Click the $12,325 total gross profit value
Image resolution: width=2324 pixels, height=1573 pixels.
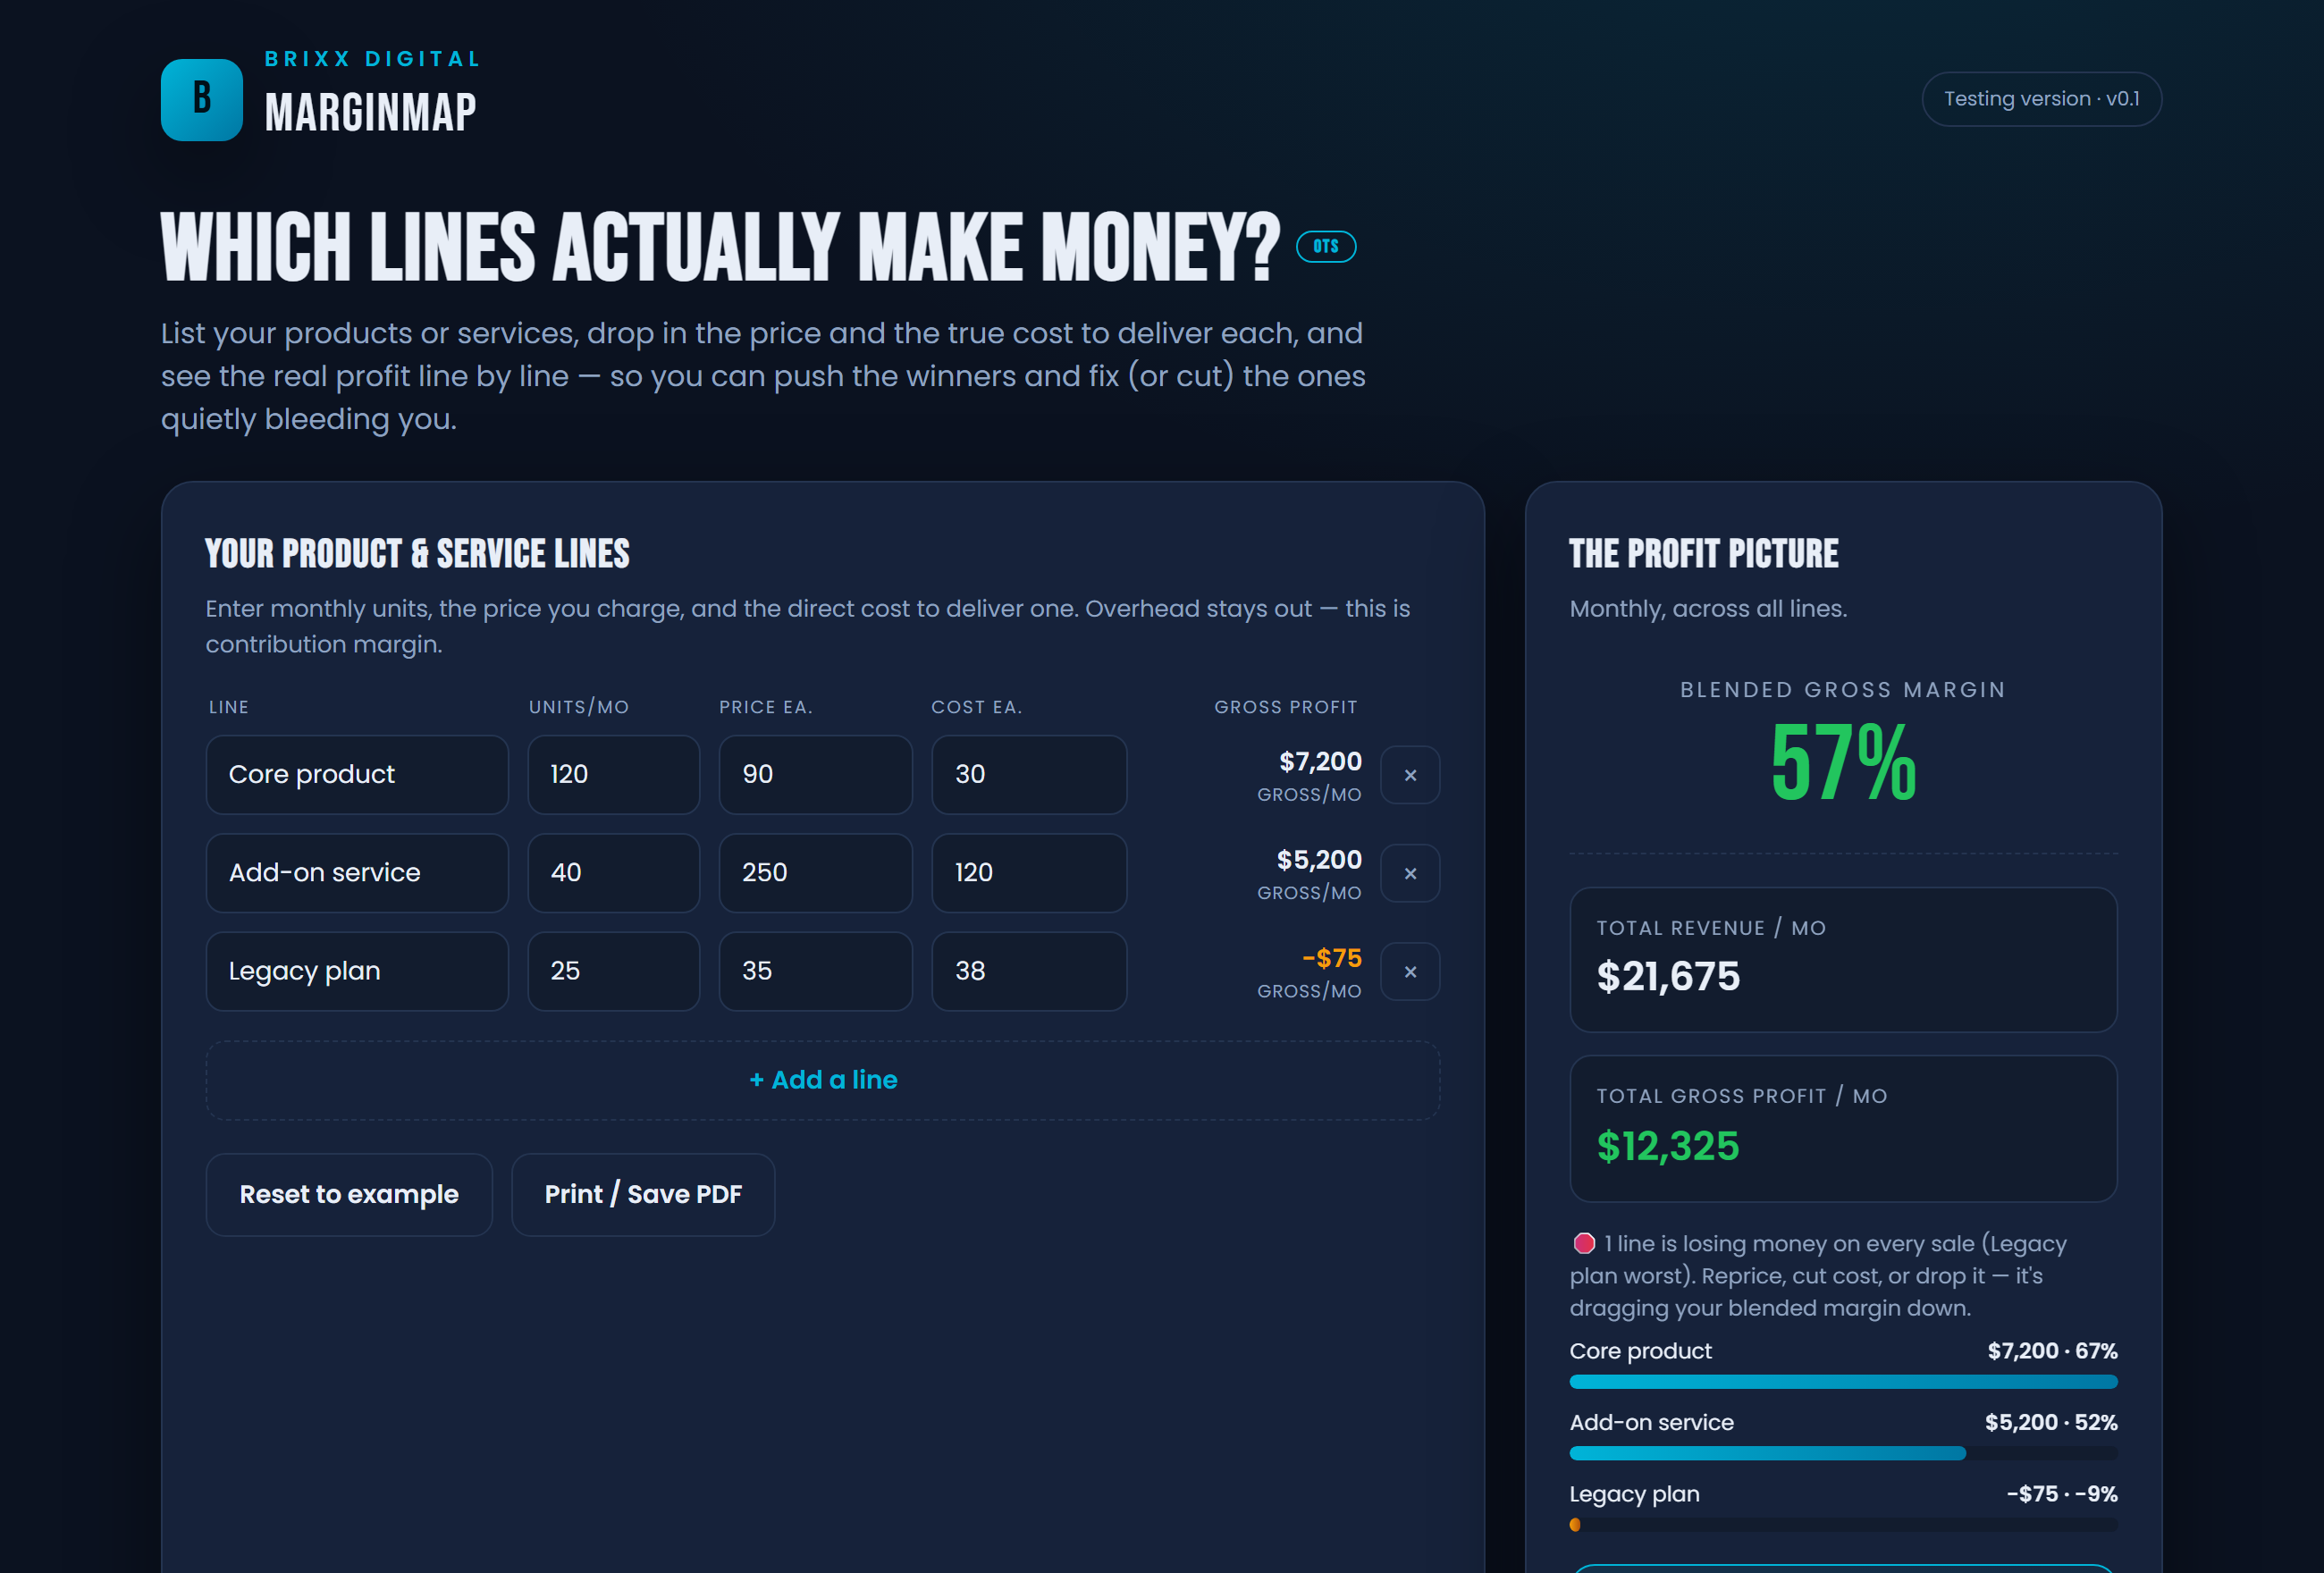point(1668,1146)
